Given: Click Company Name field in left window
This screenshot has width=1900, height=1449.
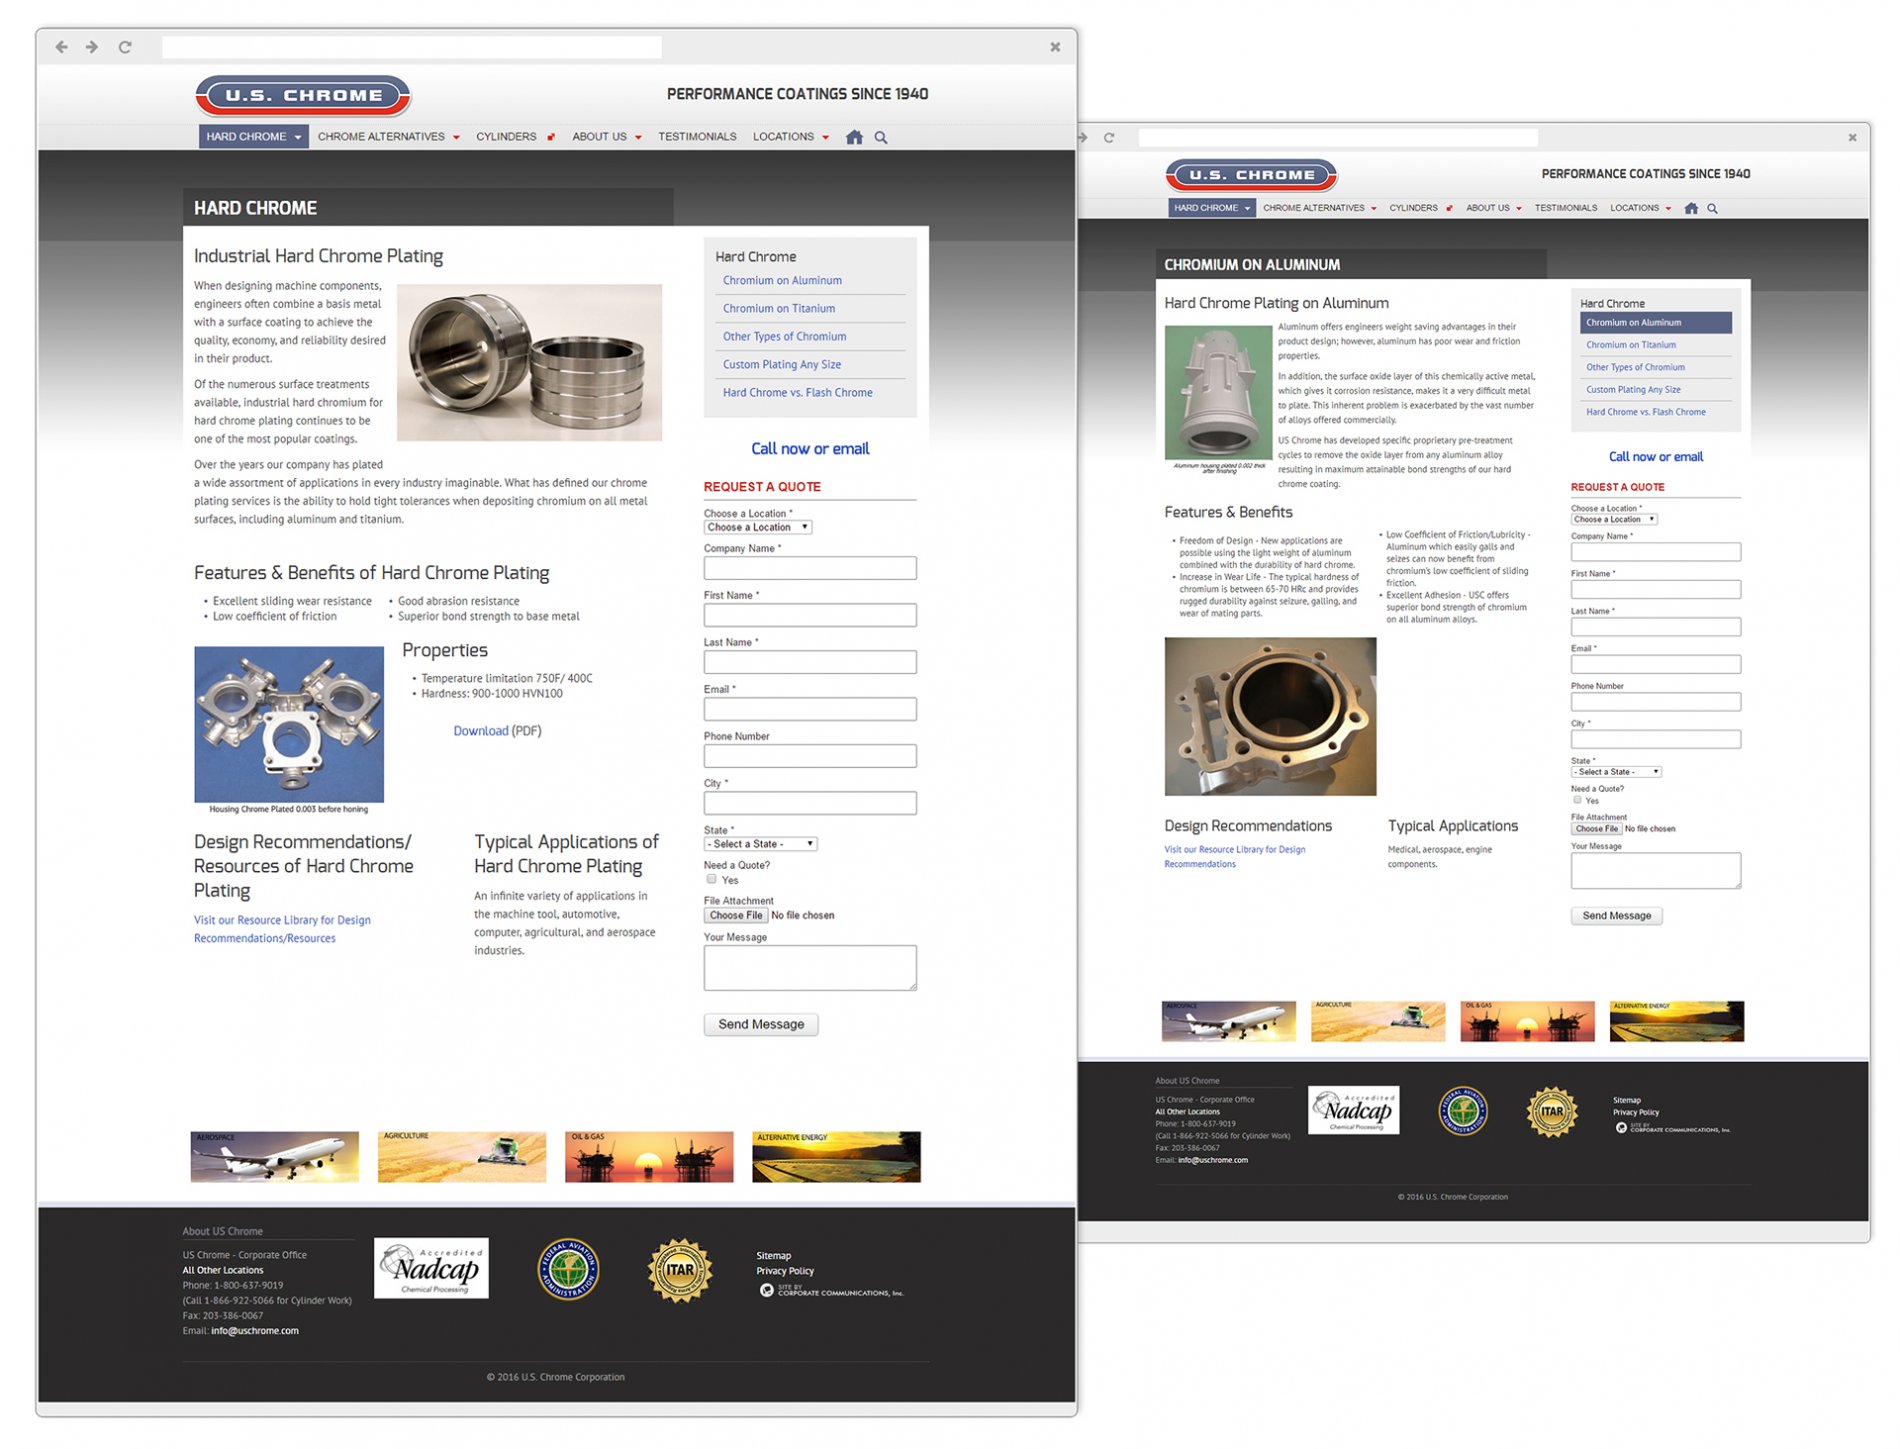Looking at the screenshot, I should click(810, 568).
